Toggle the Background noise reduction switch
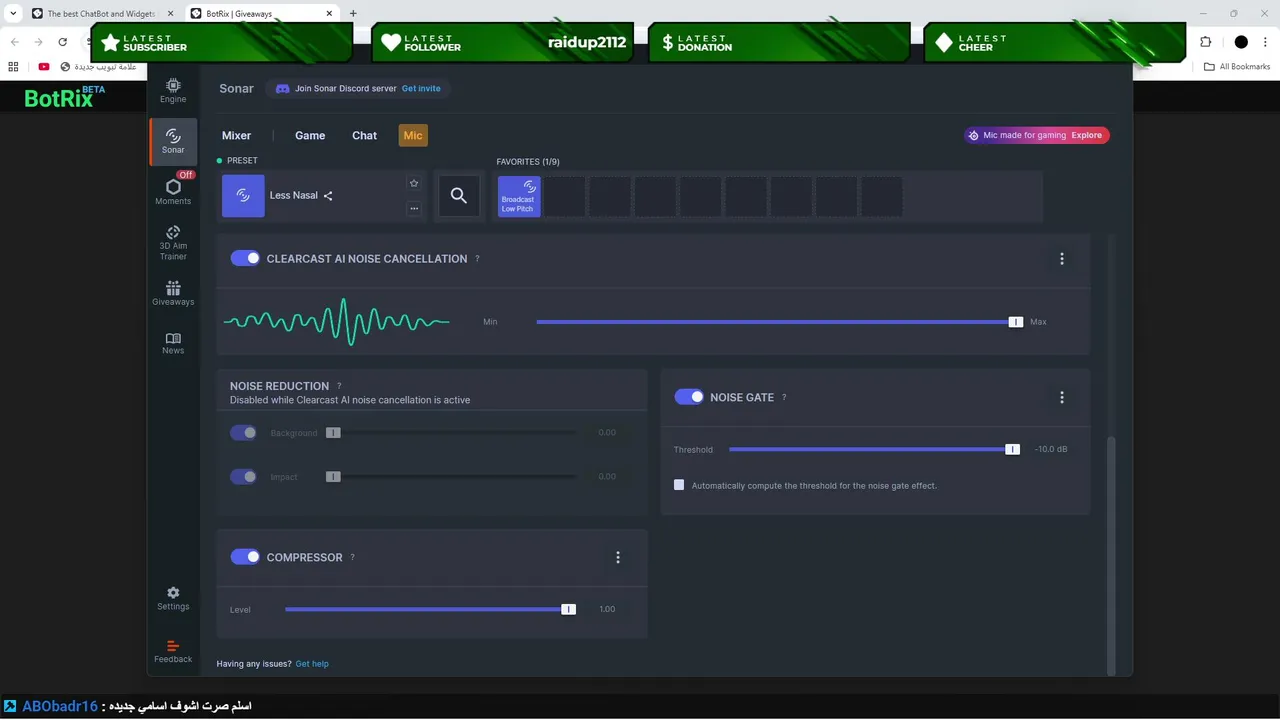This screenshot has height=720, width=1280. pyautogui.click(x=243, y=433)
